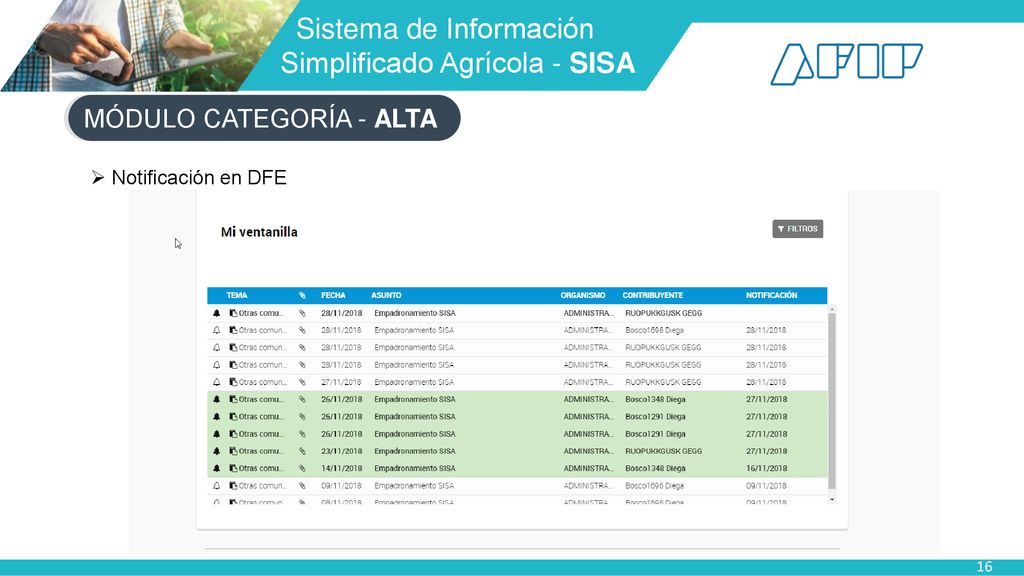1024x576 pixels.
Task: Open the attachment paperclip on the 23/11/2018 RUOPUKKGUSK row
Action: coord(302,451)
